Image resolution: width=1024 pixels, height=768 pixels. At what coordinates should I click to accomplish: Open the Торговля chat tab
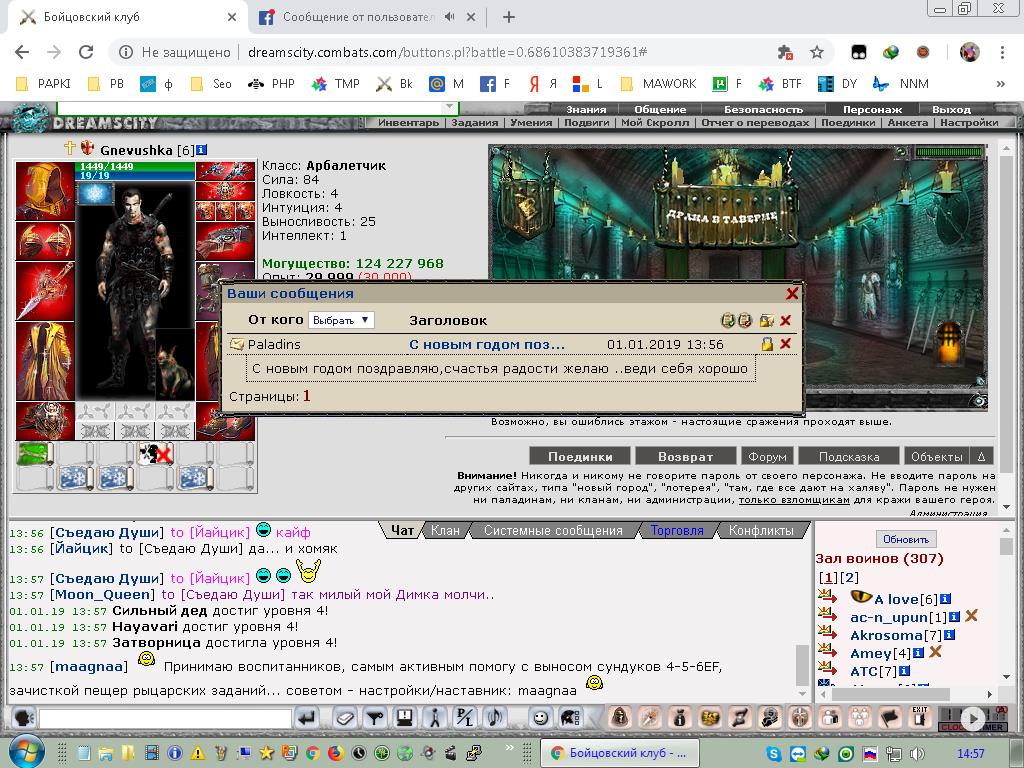677,530
